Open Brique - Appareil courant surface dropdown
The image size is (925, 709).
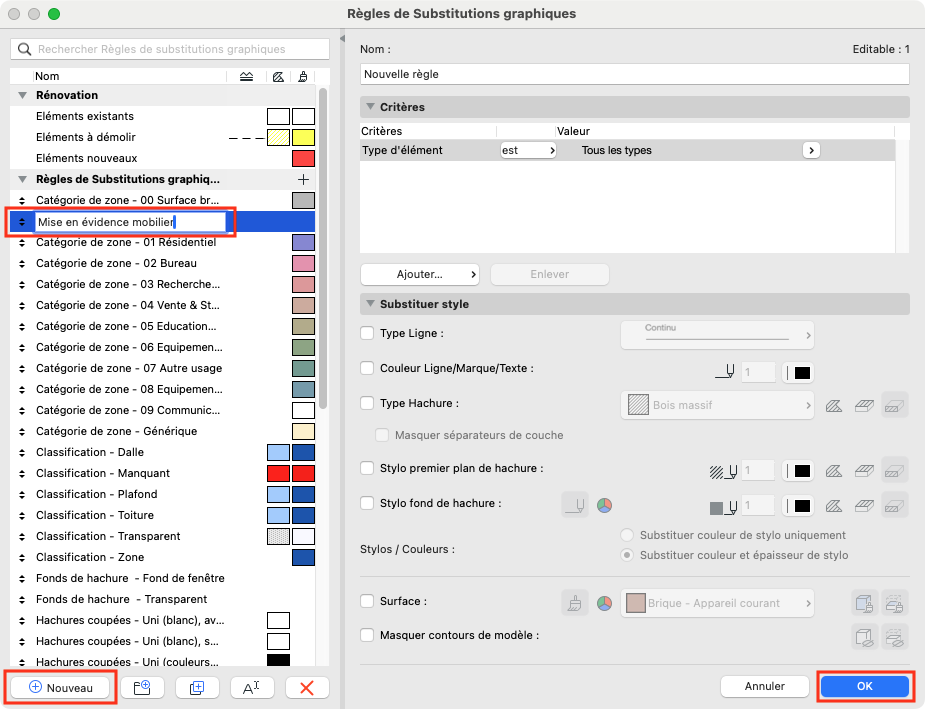click(717, 603)
